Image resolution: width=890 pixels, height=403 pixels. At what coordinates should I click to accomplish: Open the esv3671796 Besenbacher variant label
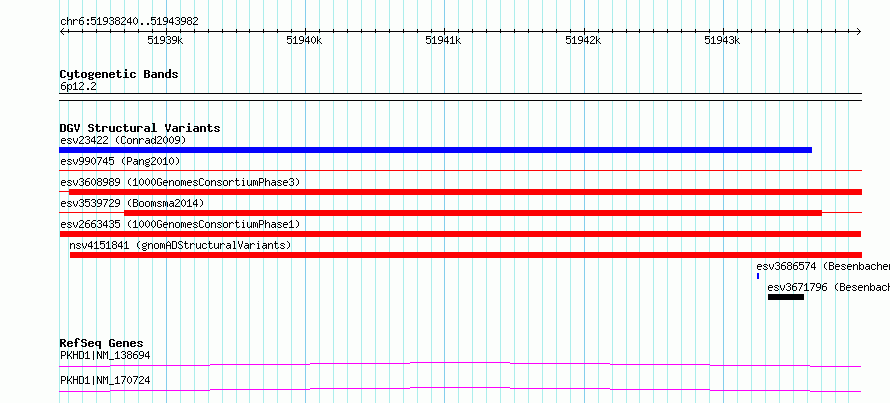[x=828, y=287]
